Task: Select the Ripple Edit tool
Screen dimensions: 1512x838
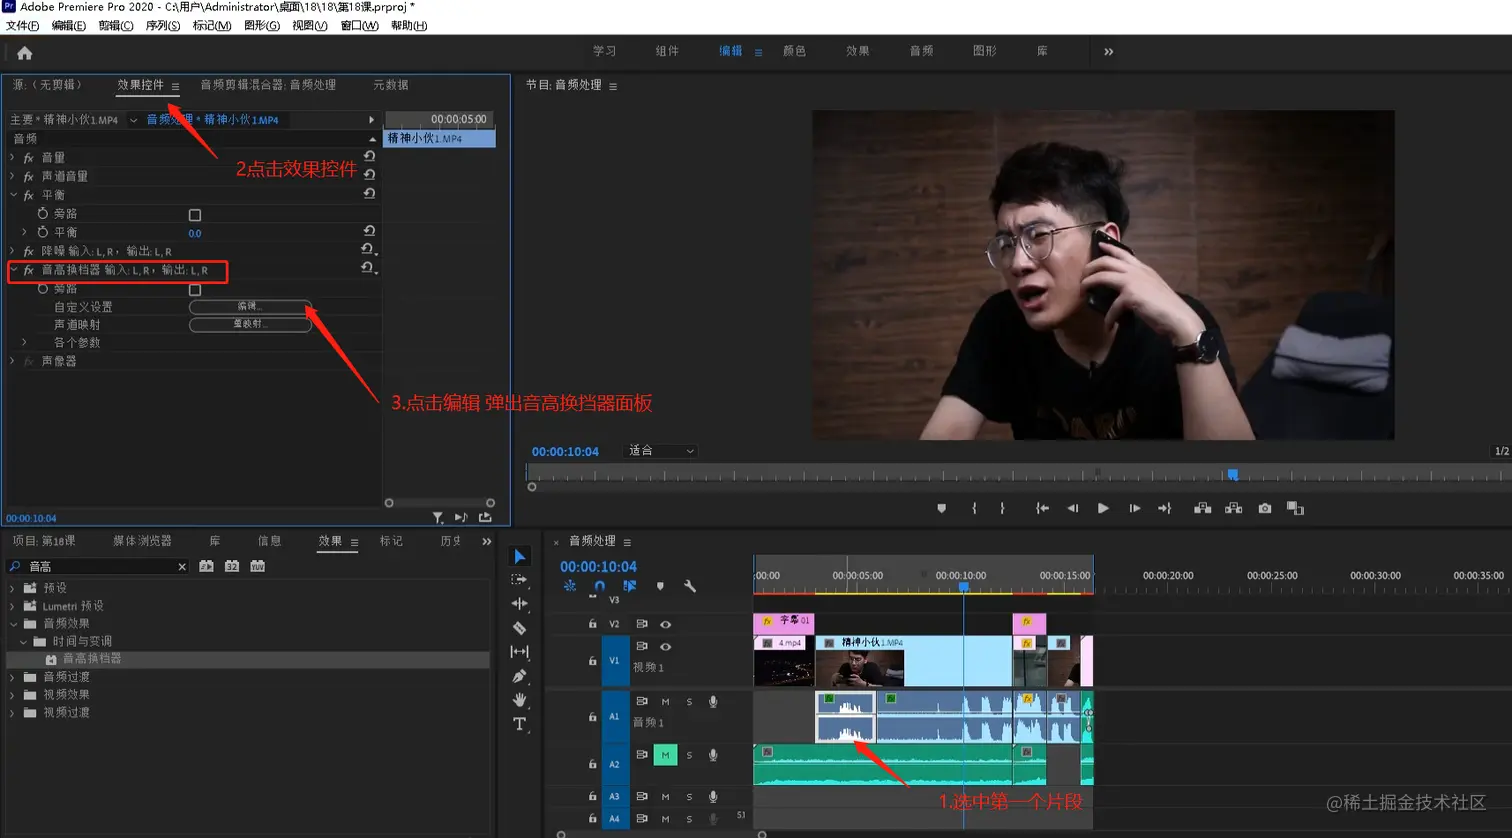Action: click(519, 604)
